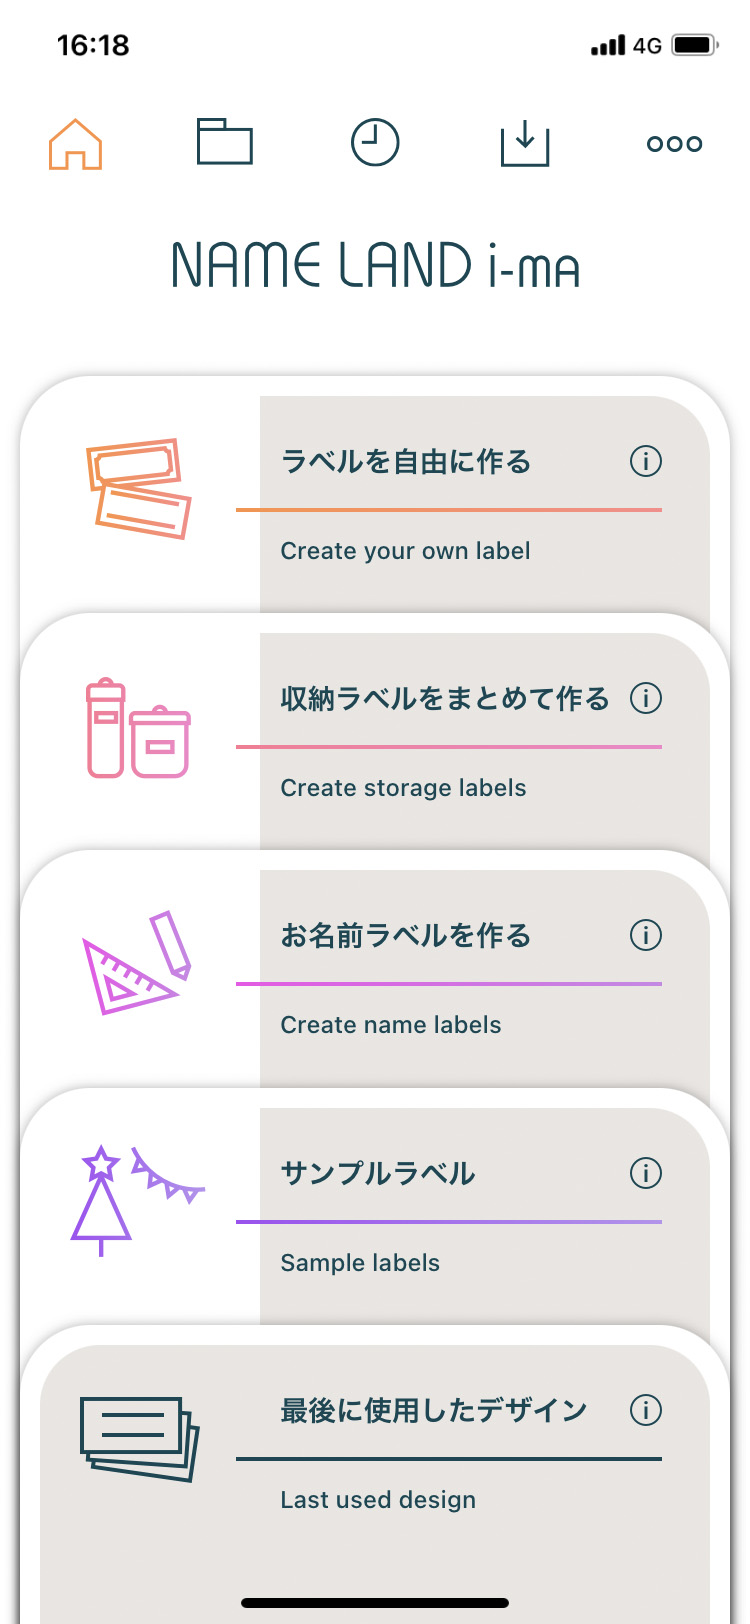Open Create name labels option
Image resolution: width=750 pixels, height=1624 pixels.
(x=391, y=1025)
